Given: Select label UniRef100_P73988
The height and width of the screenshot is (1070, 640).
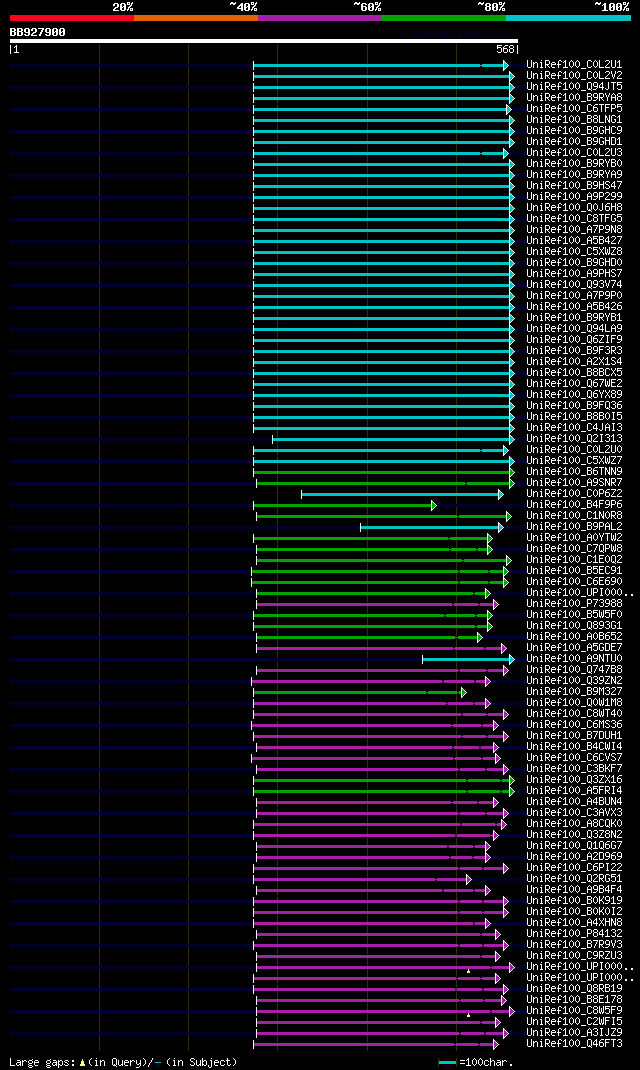Looking at the screenshot, I should pyautogui.click(x=574, y=604).
